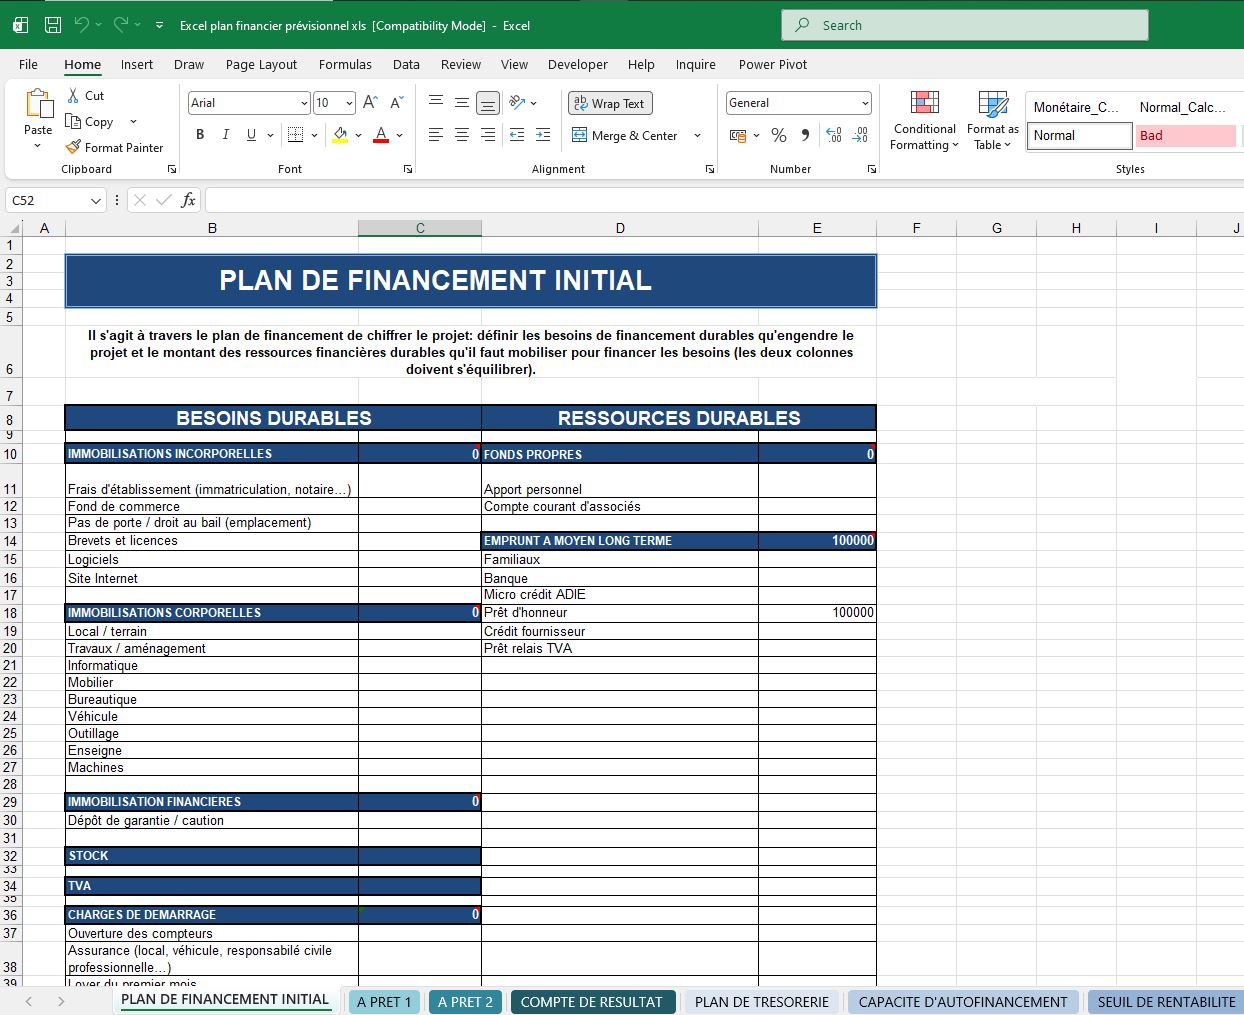Open the Data ribbon tab
Screen dimensions: 1244x1015
pyautogui.click(x=406, y=64)
